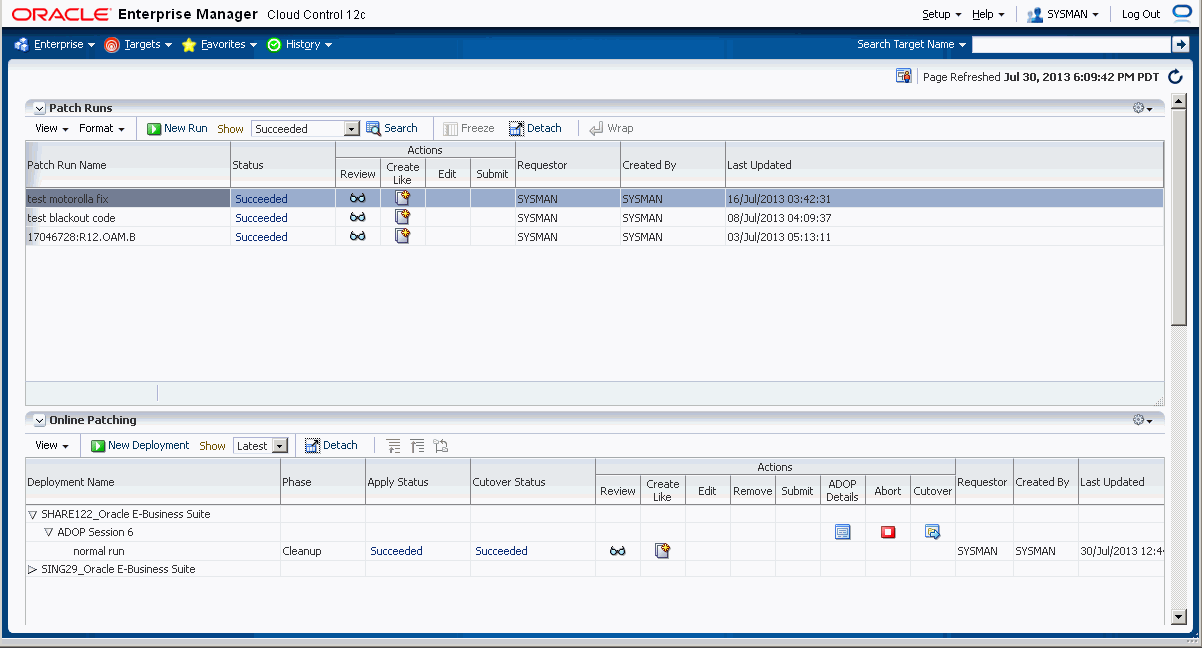Viewport: 1202px width, 648px height.
Task: Click Cutover icon for ADOP Session 6
Action: 933,532
